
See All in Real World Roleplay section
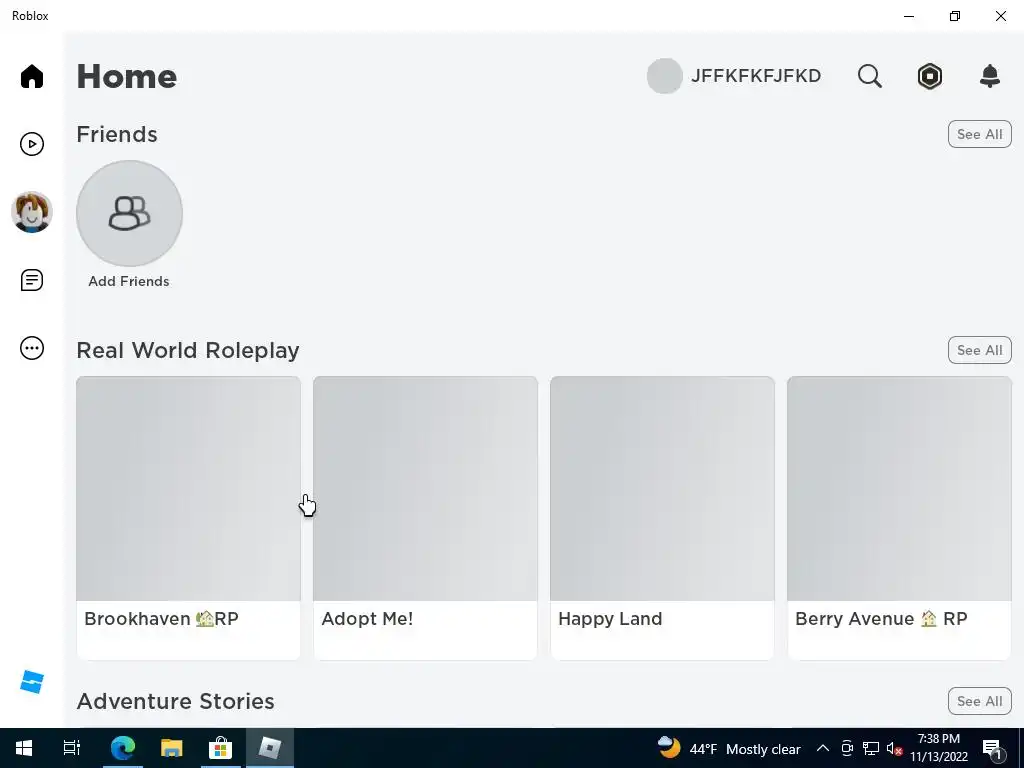(x=979, y=350)
